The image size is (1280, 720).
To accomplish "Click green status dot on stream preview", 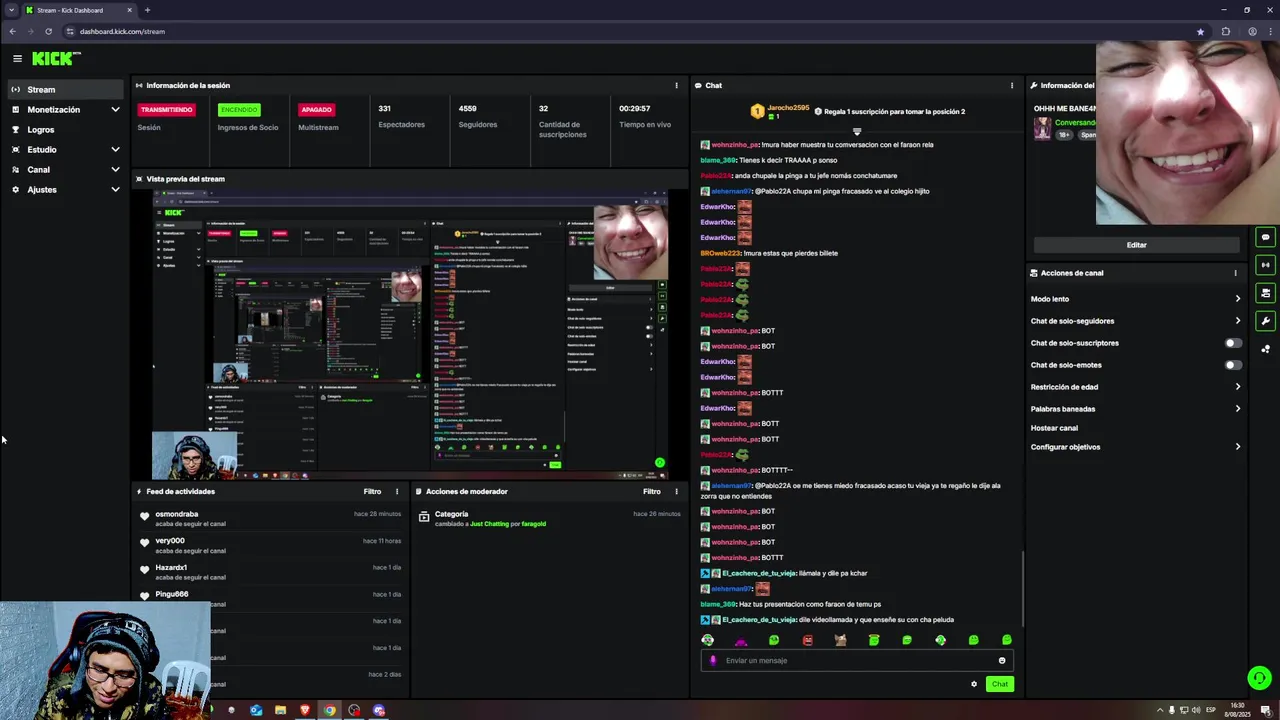I will pyautogui.click(x=659, y=463).
